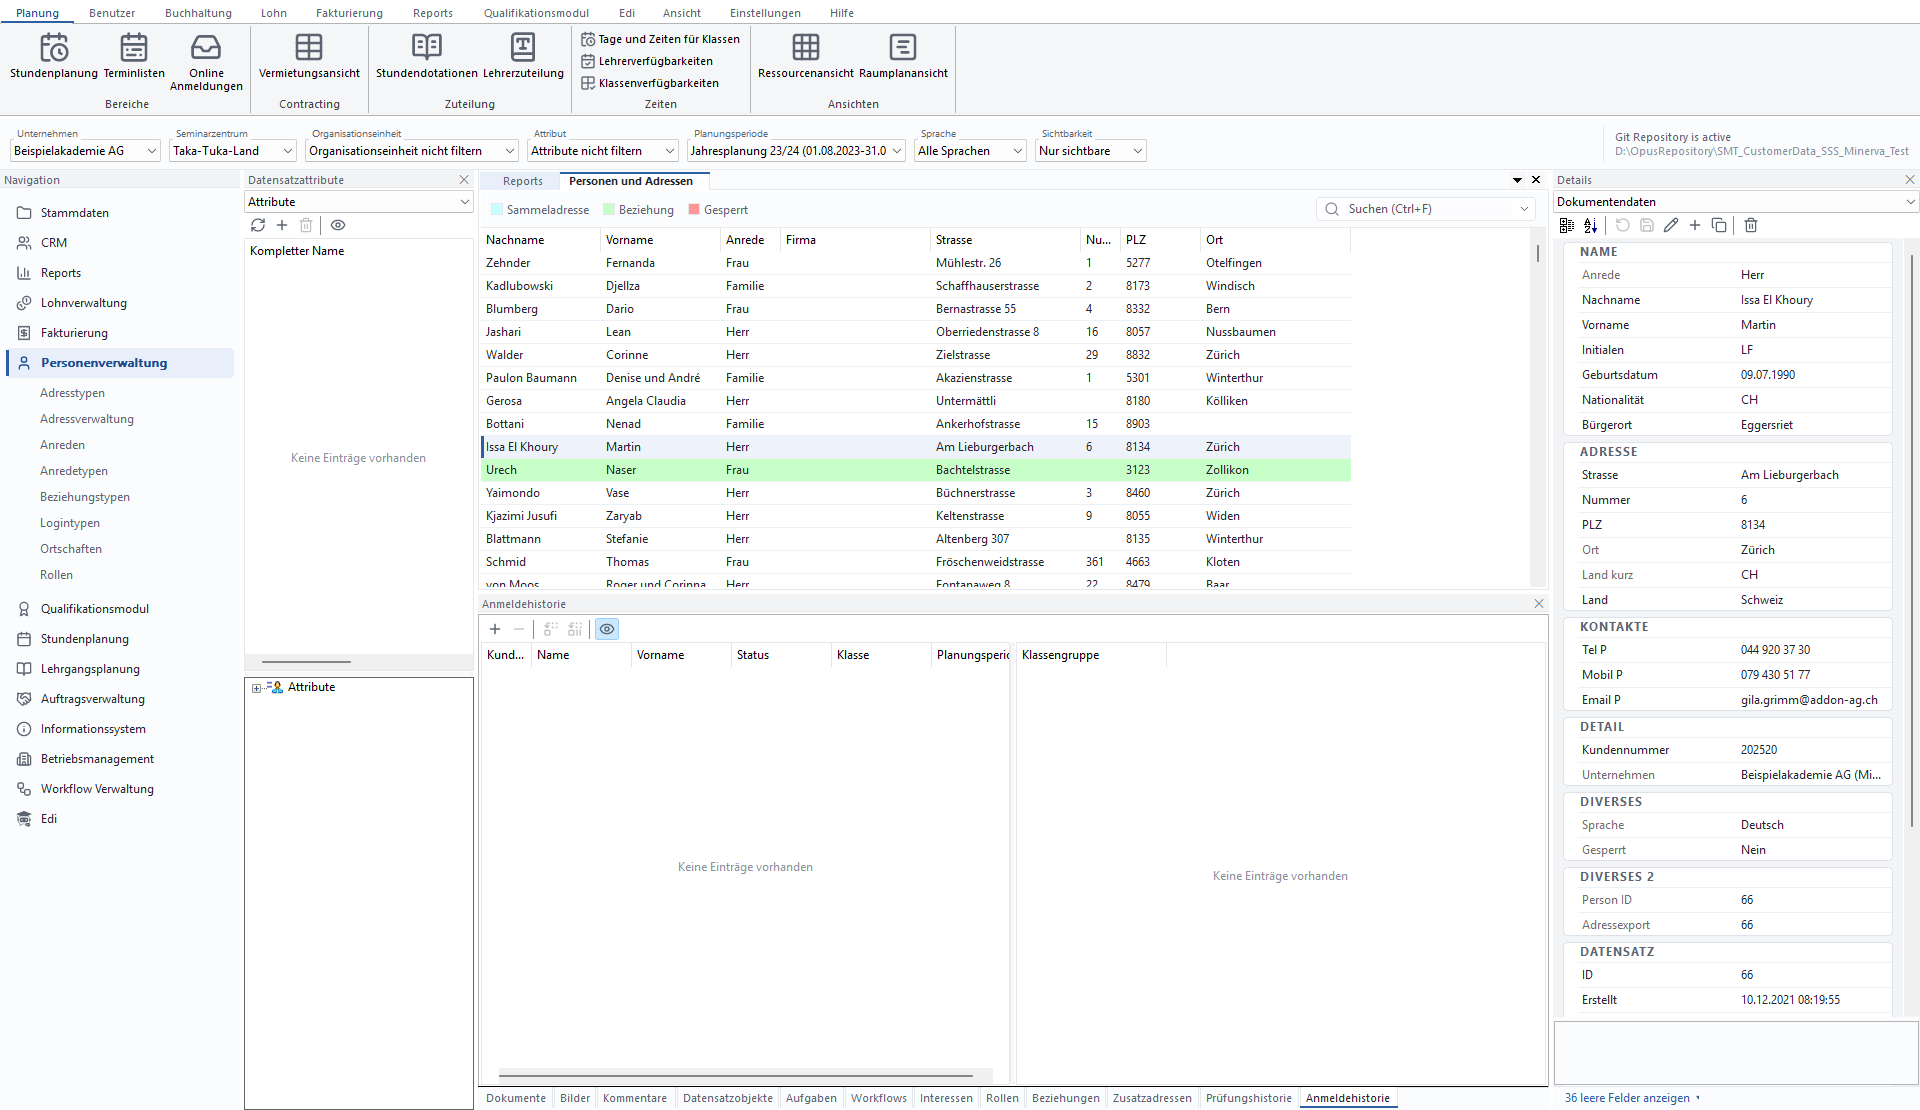Close the Datensatzattribute panel
This screenshot has height=1110, width=1920.
464,180
